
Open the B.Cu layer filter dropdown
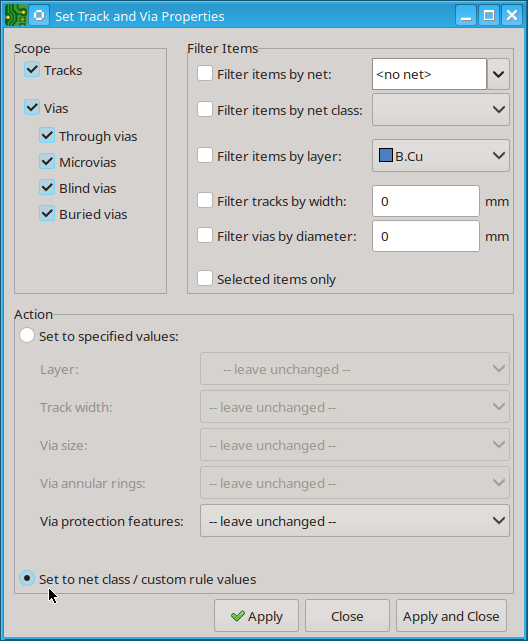pos(441,155)
